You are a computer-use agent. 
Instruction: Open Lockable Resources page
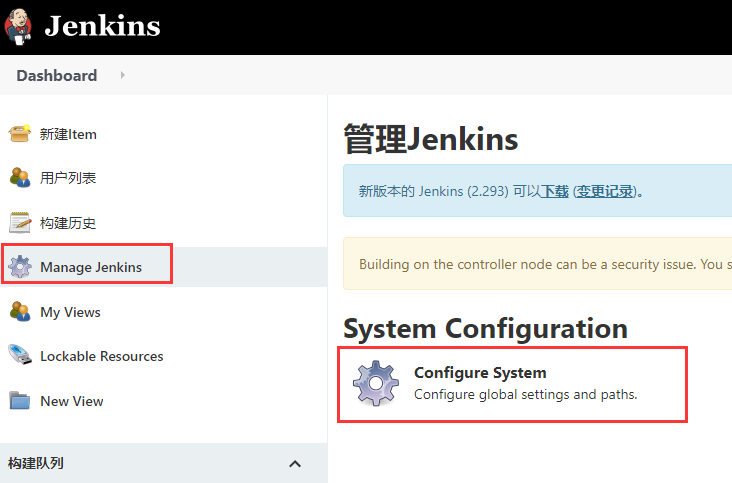tap(102, 357)
